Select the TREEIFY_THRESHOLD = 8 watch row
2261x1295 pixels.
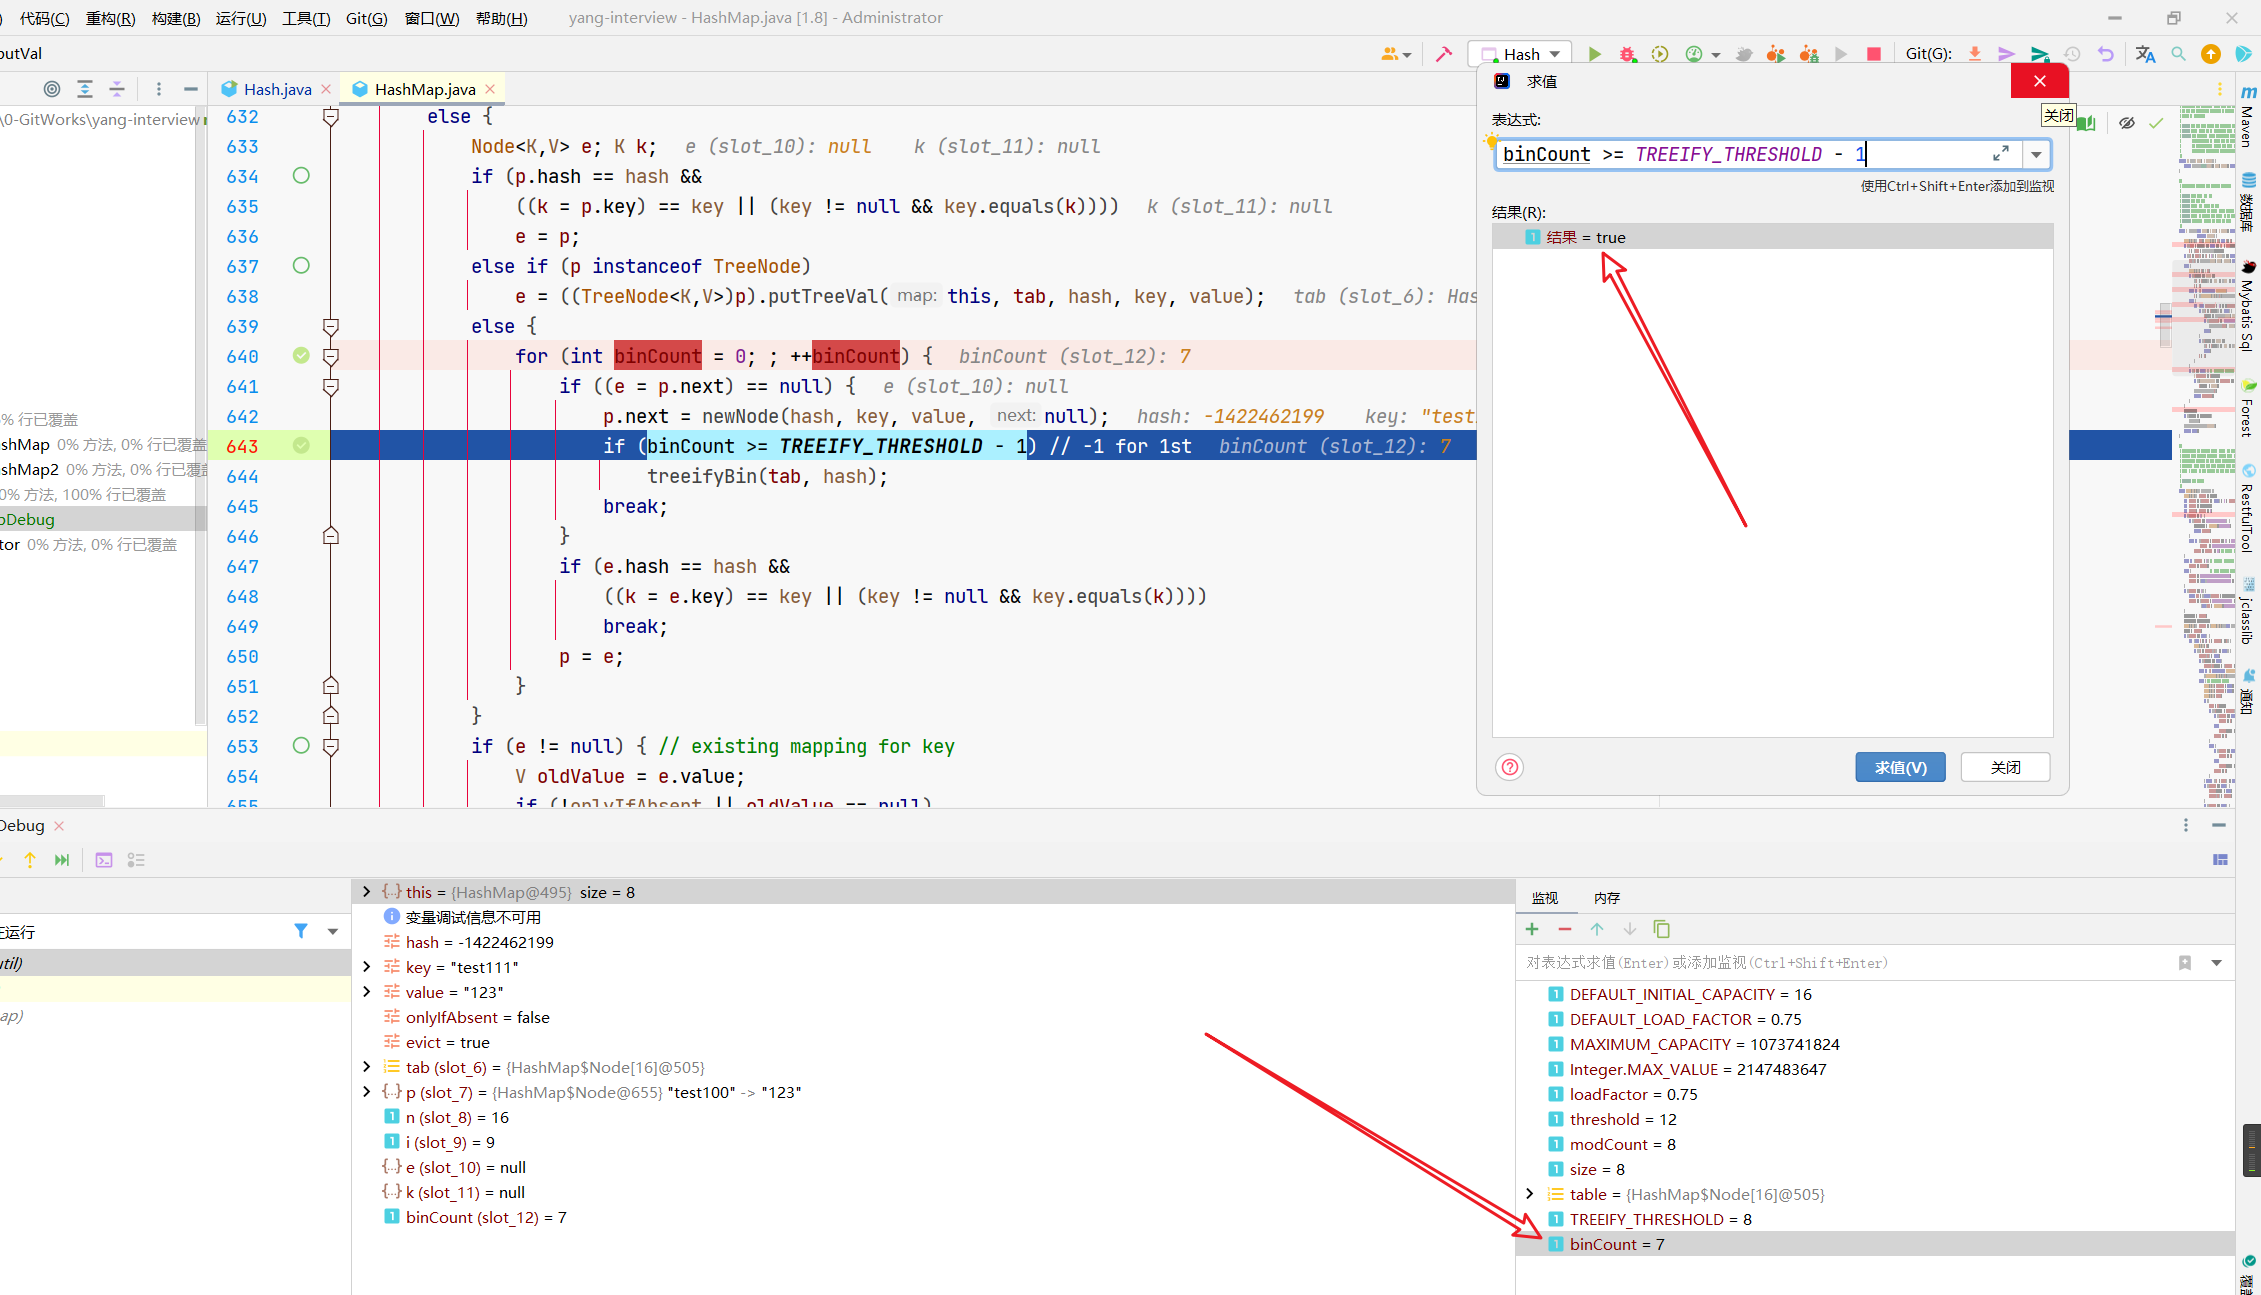(1875, 1219)
